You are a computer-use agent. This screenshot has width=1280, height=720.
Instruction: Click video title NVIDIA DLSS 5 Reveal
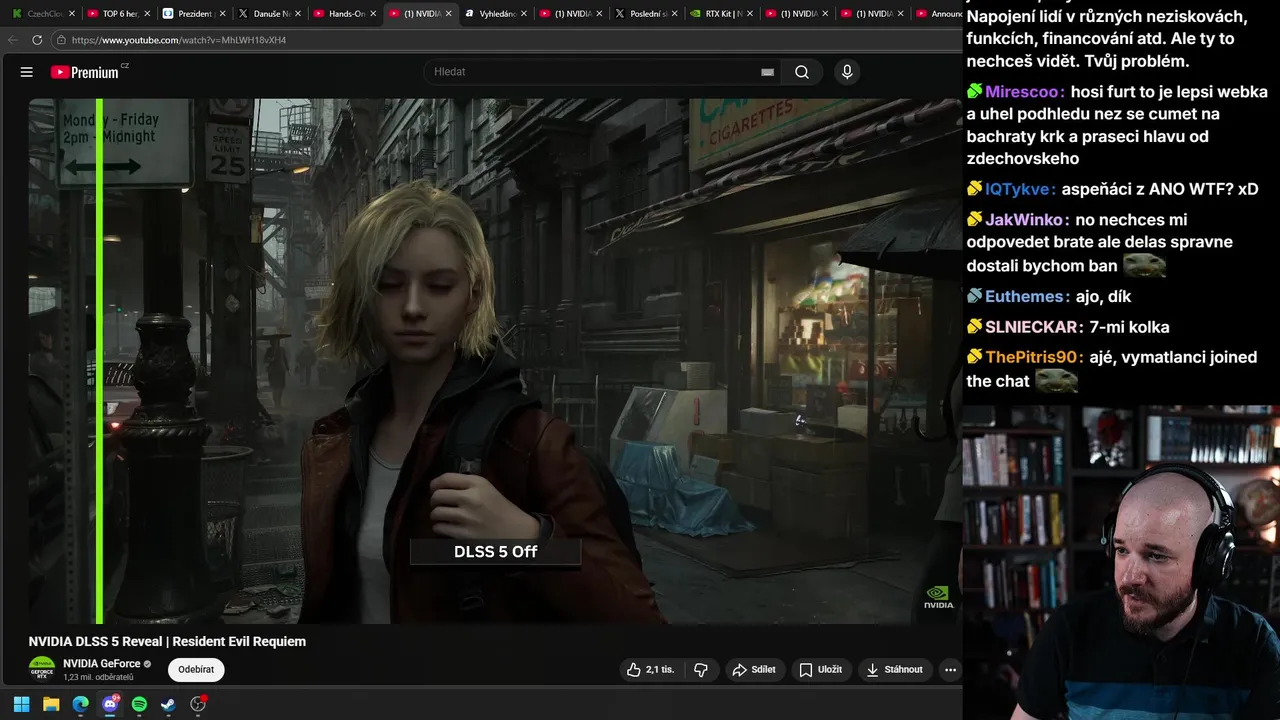coord(167,642)
